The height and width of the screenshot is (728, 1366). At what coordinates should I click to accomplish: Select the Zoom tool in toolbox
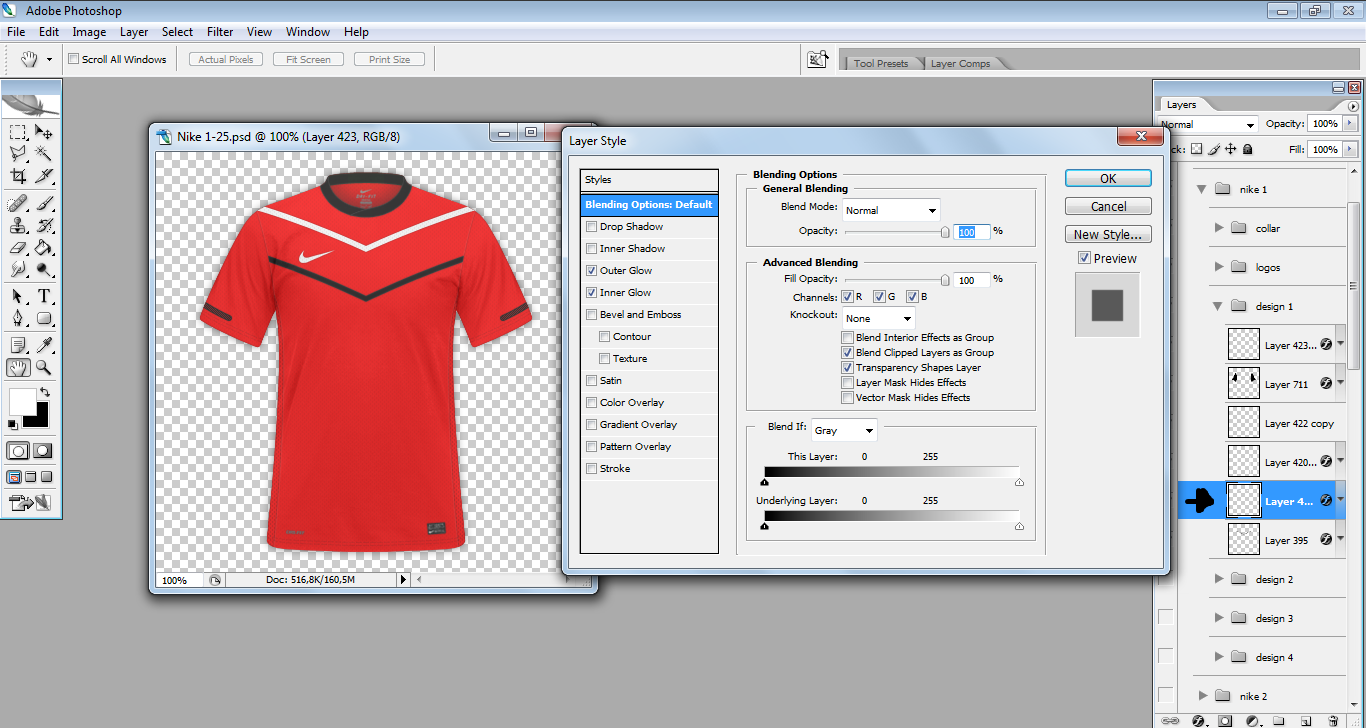pos(44,367)
